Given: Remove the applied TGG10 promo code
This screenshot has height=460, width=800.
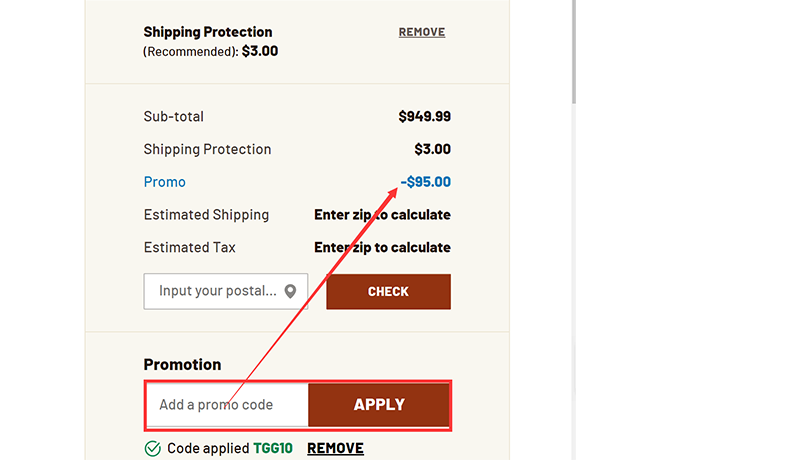Looking at the screenshot, I should tap(335, 449).
